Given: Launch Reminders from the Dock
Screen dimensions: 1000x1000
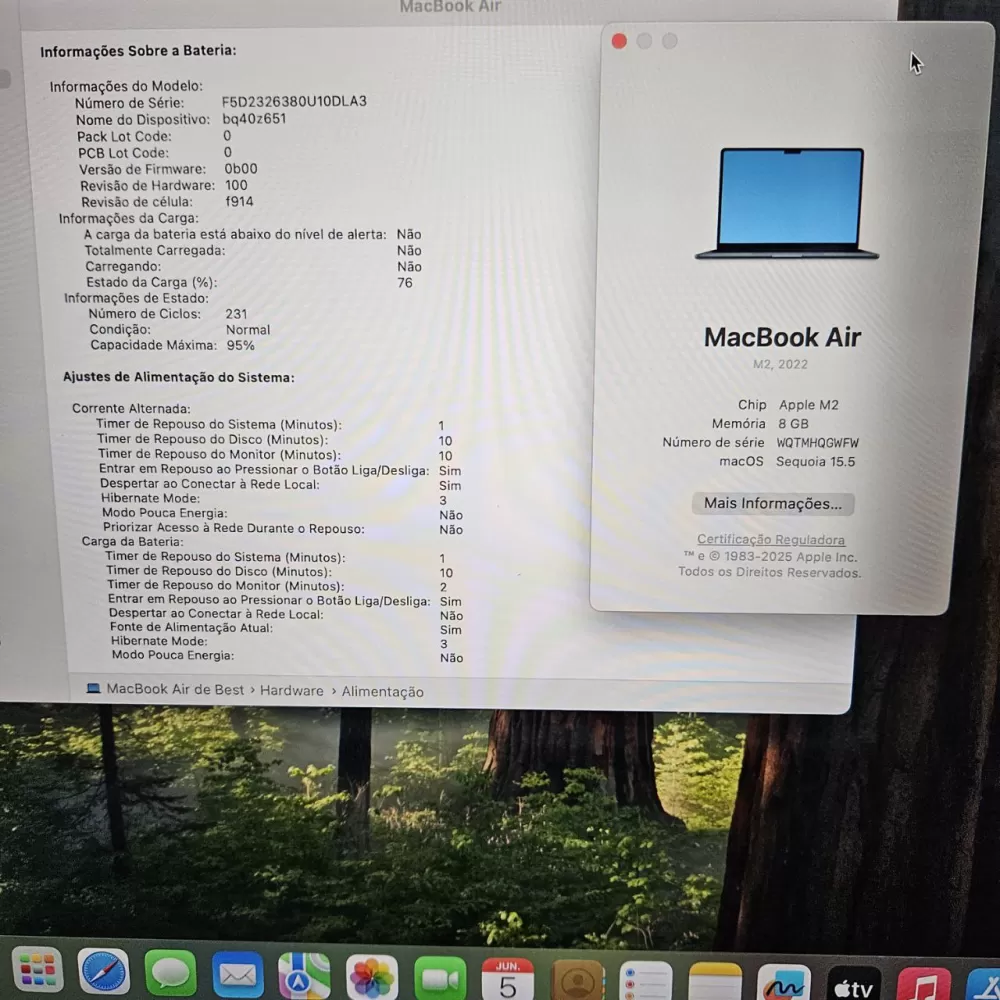Looking at the screenshot, I should click(x=646, y=981).
